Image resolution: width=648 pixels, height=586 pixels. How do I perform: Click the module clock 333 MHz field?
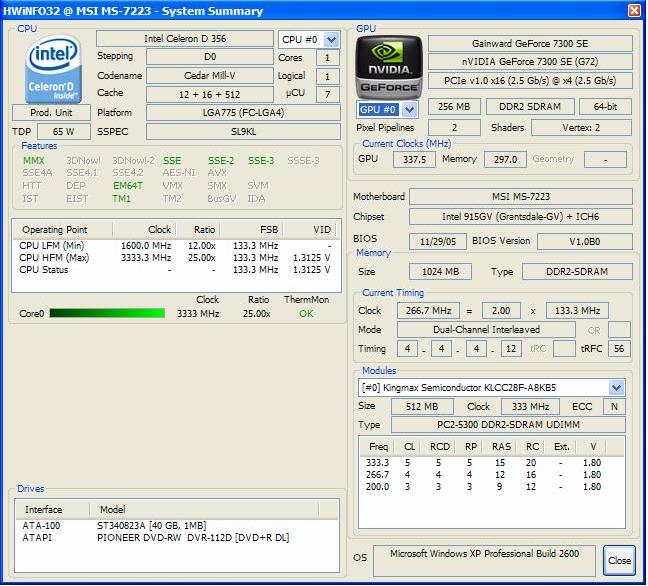[x=530, y=407]
